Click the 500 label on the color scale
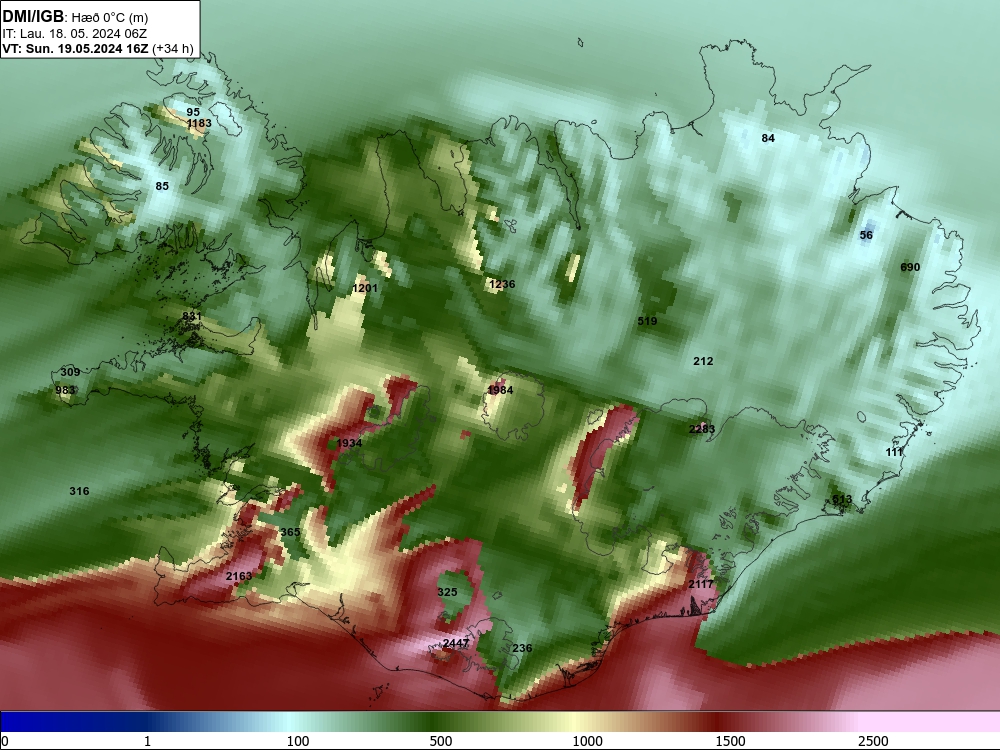Image resolution: width=1000 pixels, height=750 pixels. click(x=441, y=741)
